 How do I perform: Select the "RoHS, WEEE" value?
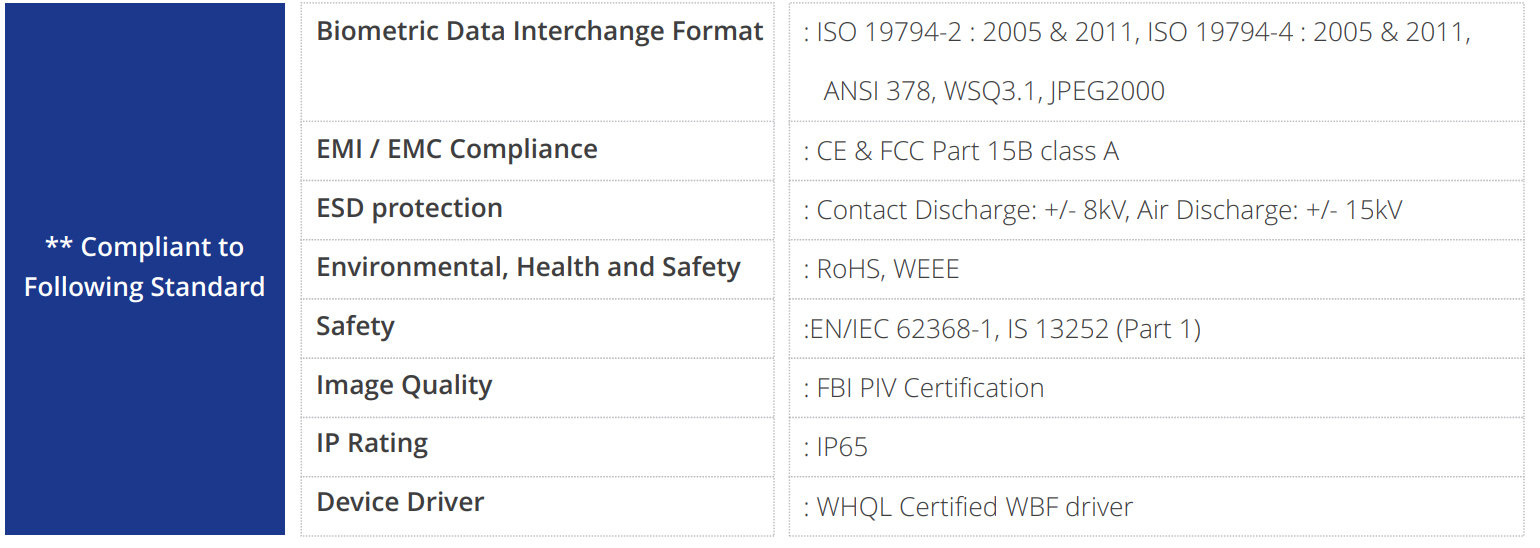click(887, 269)
